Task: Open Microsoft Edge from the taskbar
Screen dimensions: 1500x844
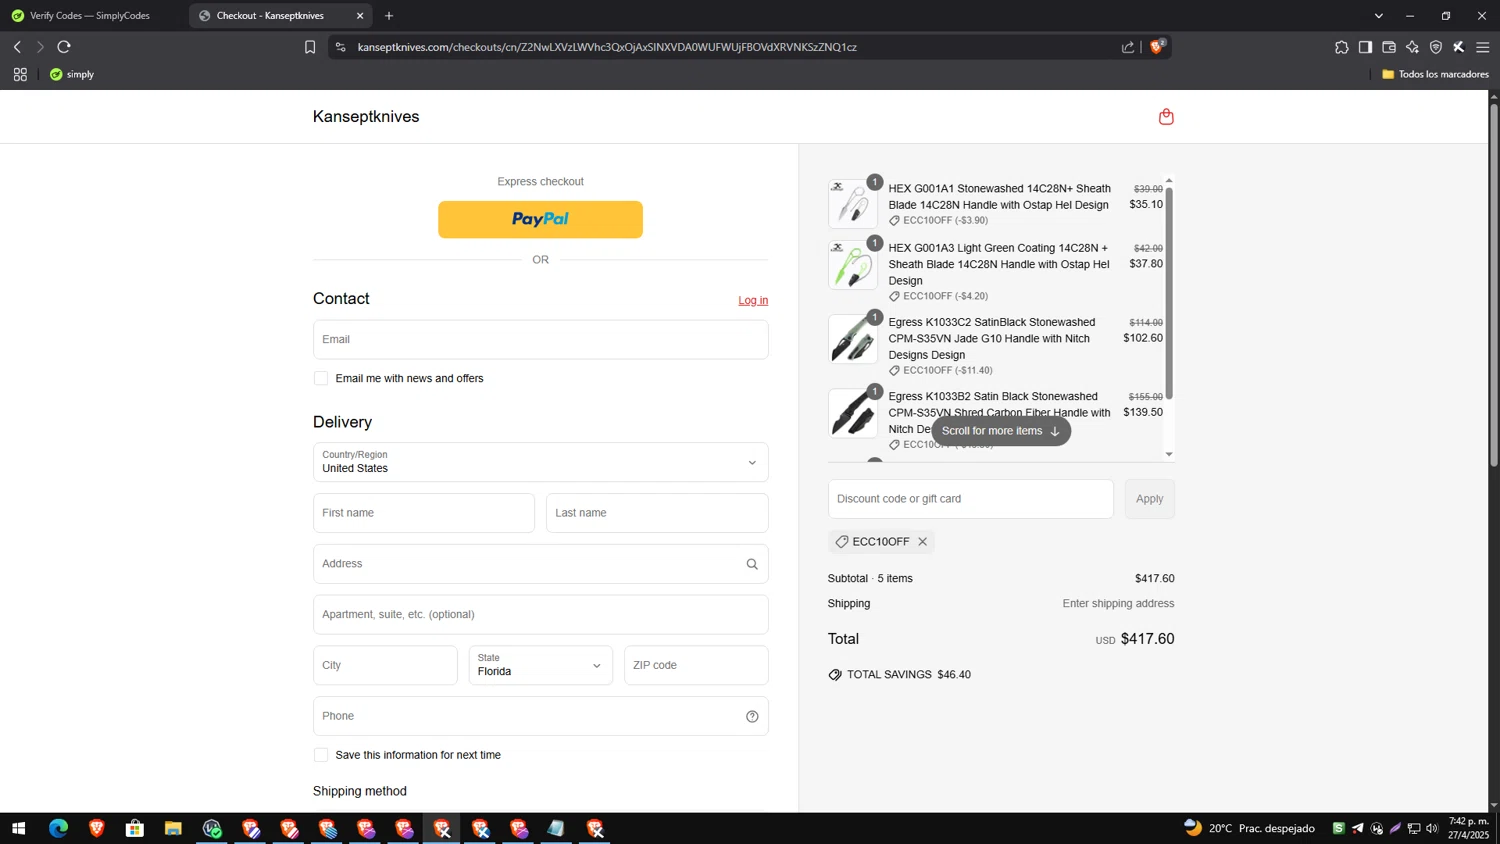Action: tap(58, 828)
